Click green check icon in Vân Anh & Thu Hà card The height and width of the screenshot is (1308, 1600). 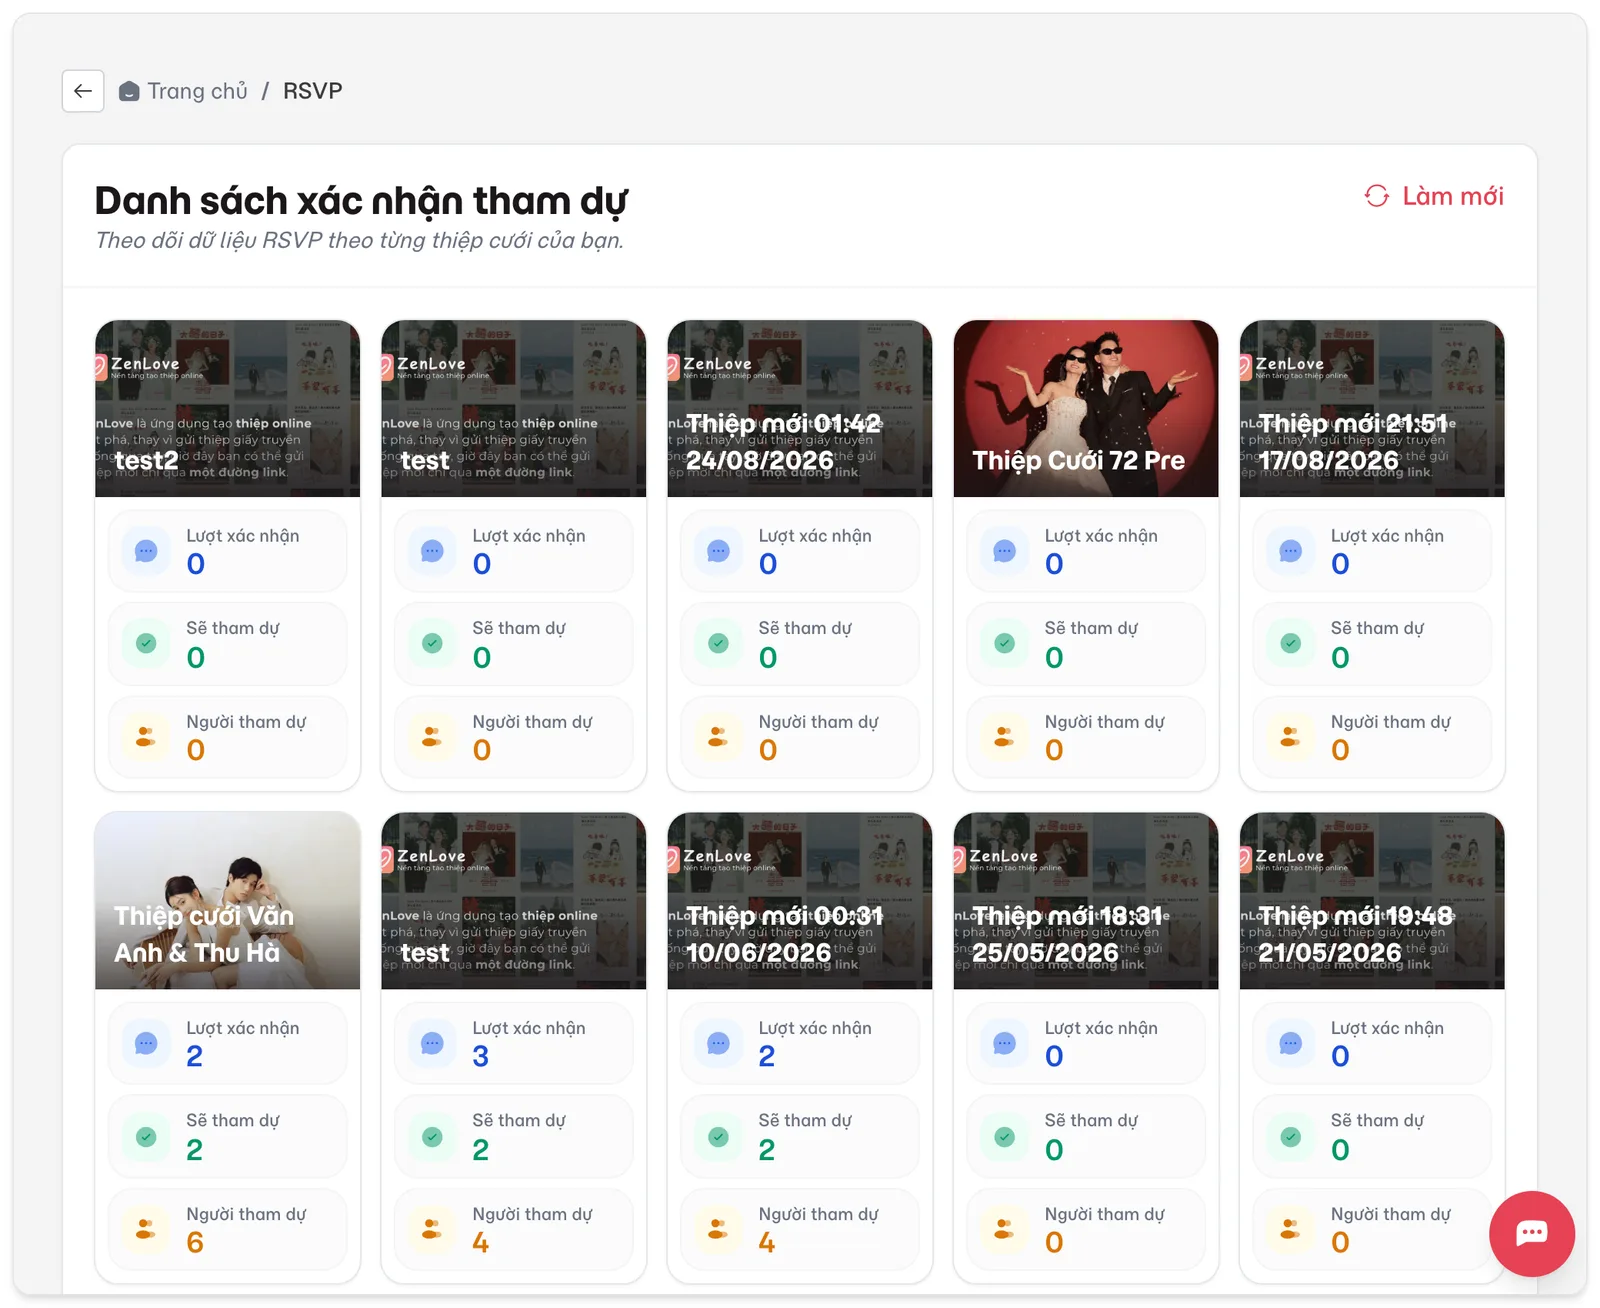click(146, 1136)
